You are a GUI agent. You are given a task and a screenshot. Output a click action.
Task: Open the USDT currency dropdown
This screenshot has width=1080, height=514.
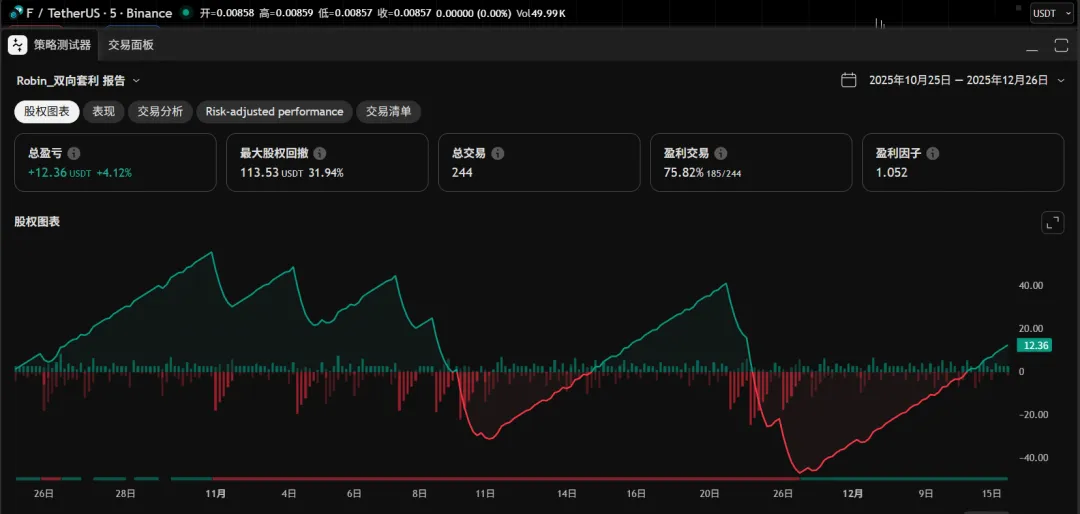coord(1052,13)
